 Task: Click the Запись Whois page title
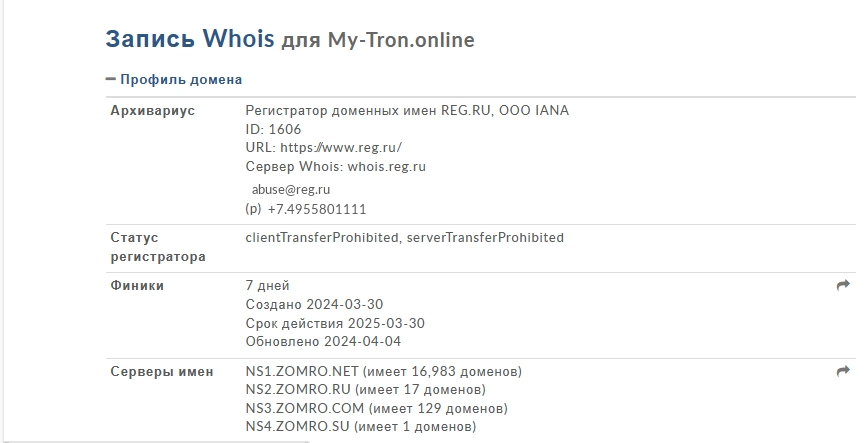pyautogui.click(x=190, y=39)
